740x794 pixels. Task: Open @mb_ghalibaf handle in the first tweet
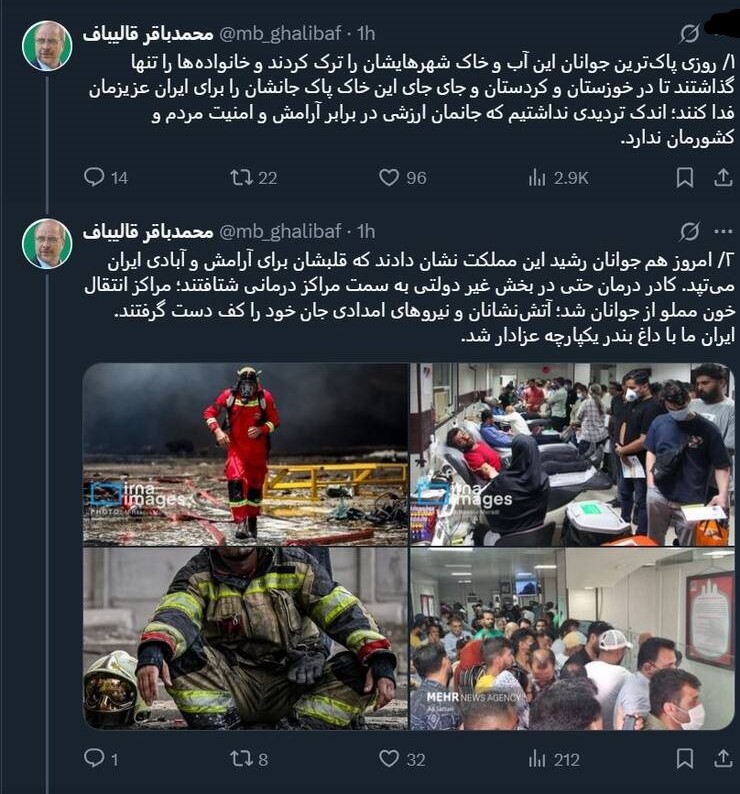(280, 34)
